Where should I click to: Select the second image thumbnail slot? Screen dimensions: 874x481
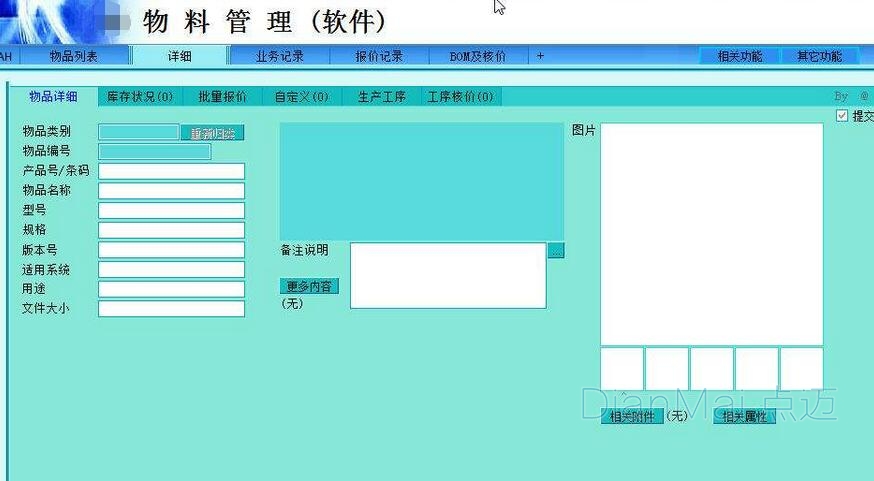click(x=667, y=369)
